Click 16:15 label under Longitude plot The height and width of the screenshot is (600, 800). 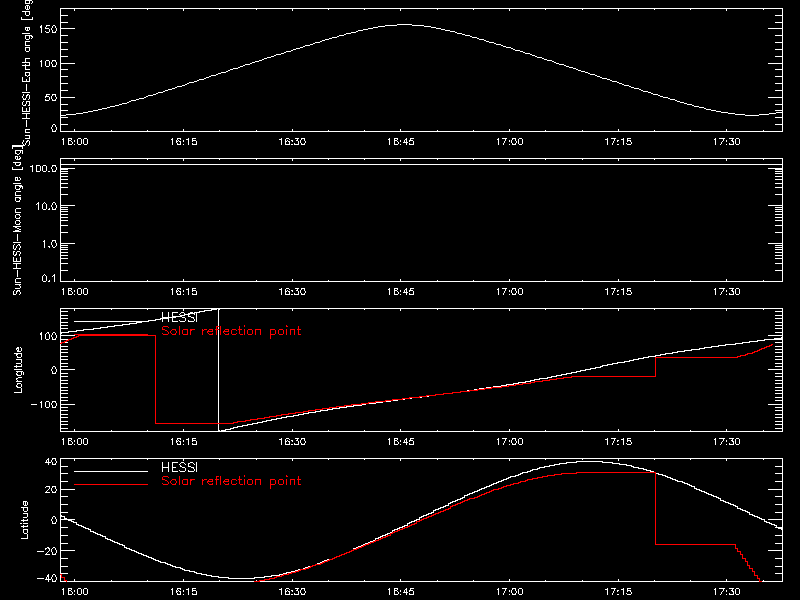tap(183, 442)
